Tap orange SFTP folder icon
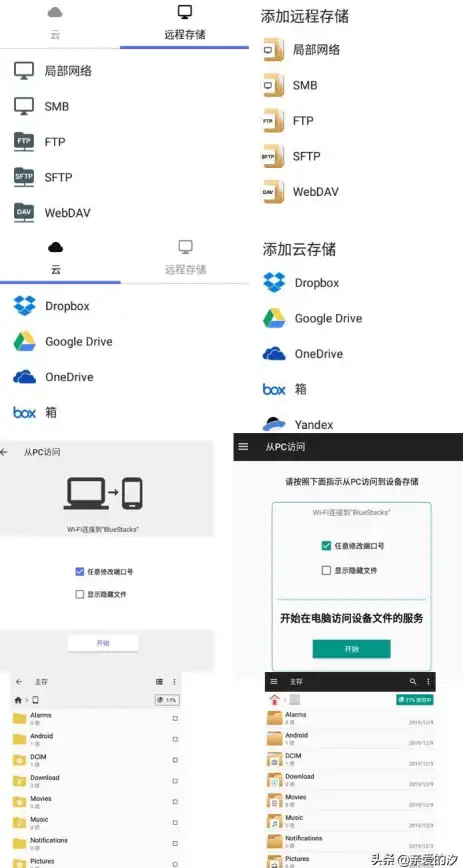The width and height of the screenshot is (463, 868). tap(272, 156)
